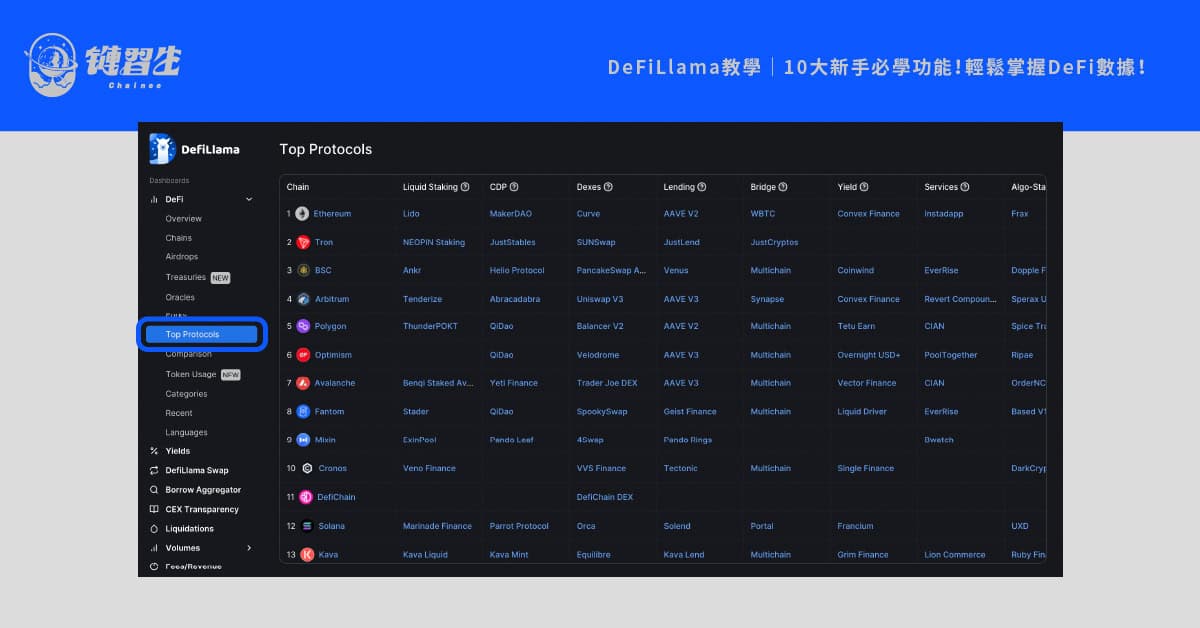Screen dimensions: 1200x628
Task: Open the MakerDAO protocol link
Action: (511, 214)
